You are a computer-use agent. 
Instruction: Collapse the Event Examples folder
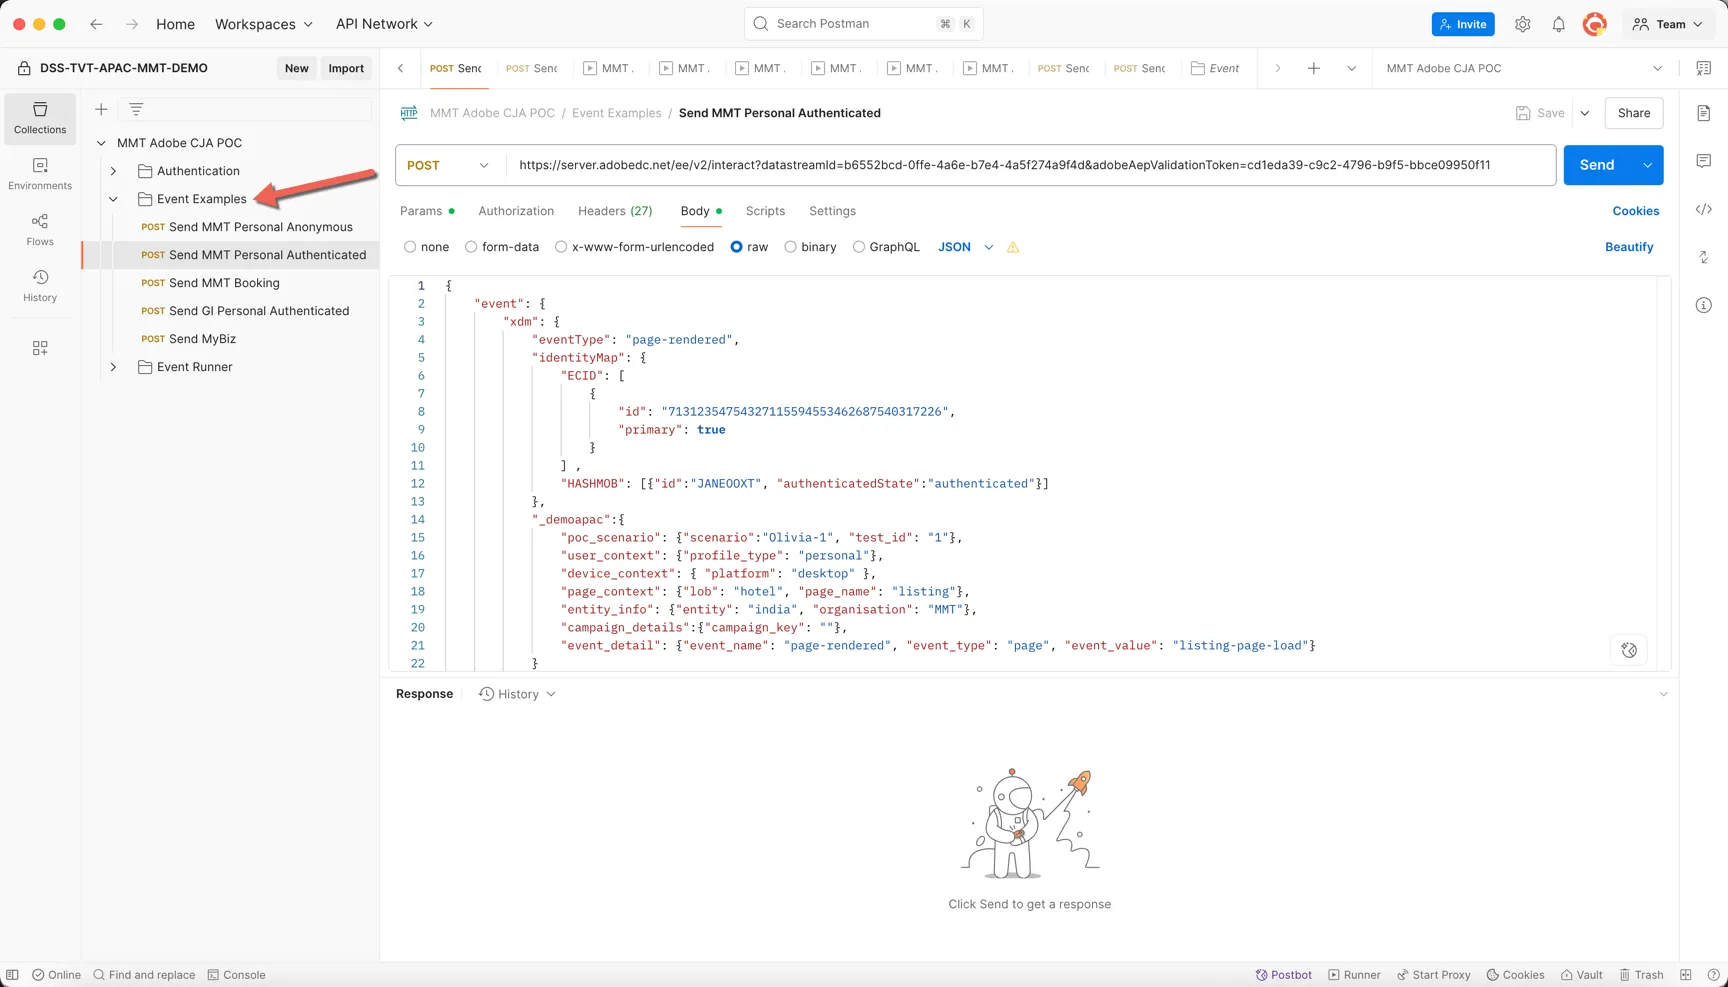point(113,199)
